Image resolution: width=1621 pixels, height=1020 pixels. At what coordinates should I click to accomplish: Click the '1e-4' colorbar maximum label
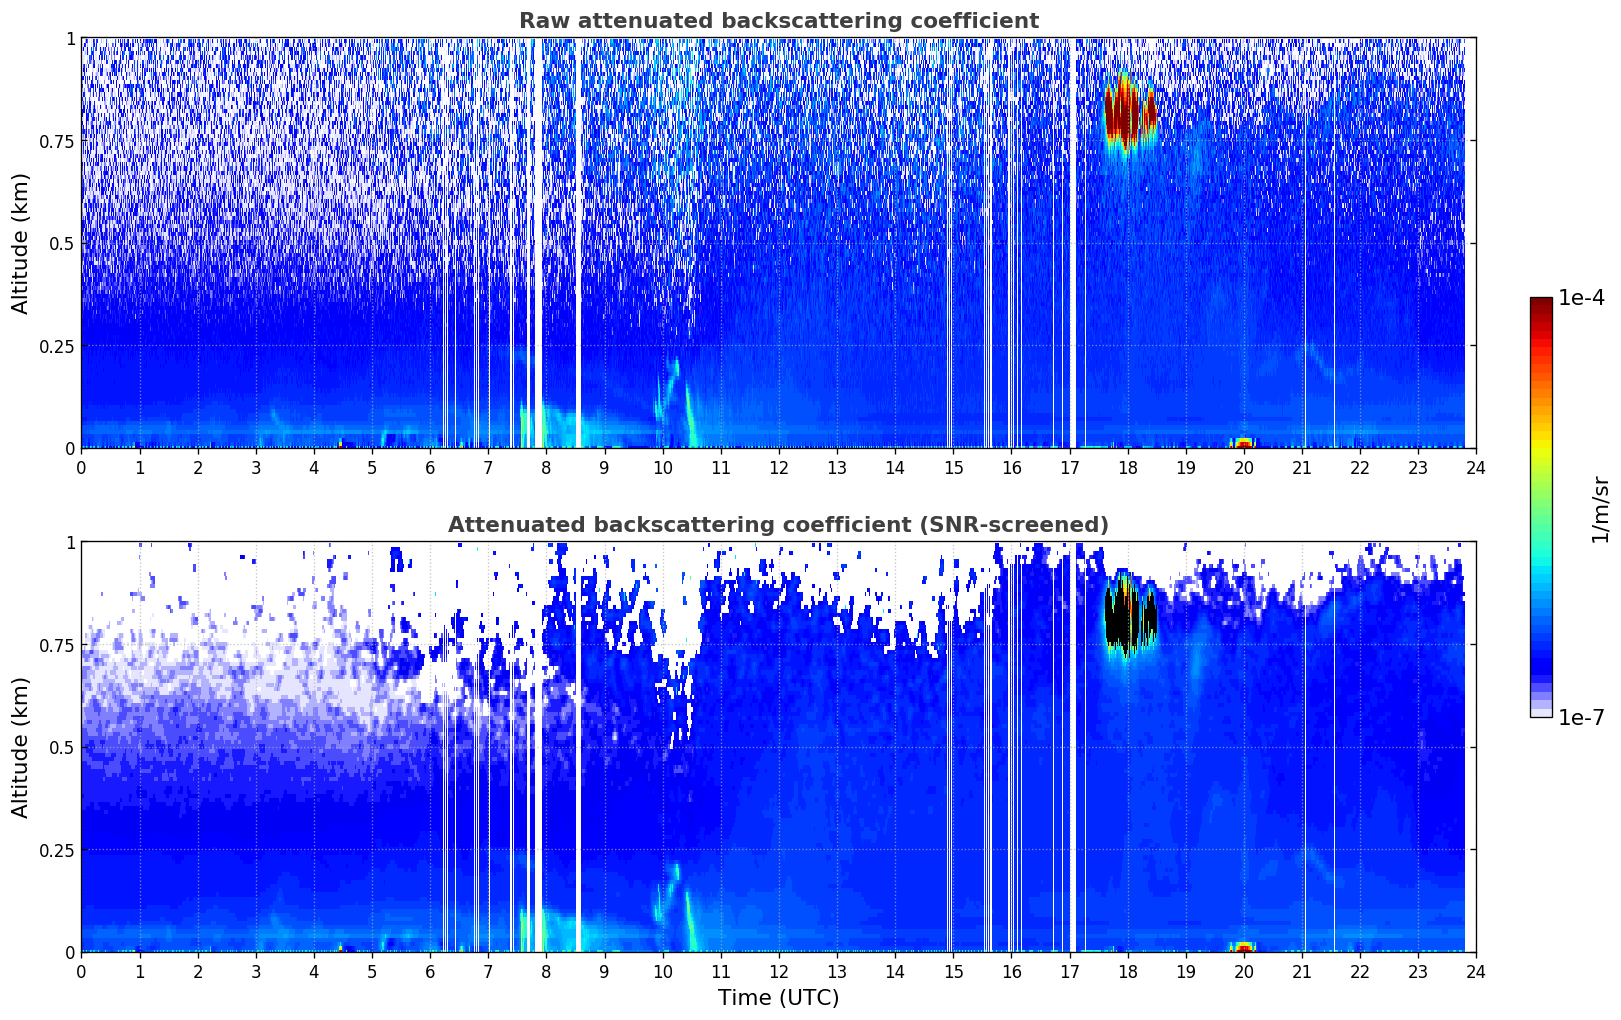coord(1581,298)
